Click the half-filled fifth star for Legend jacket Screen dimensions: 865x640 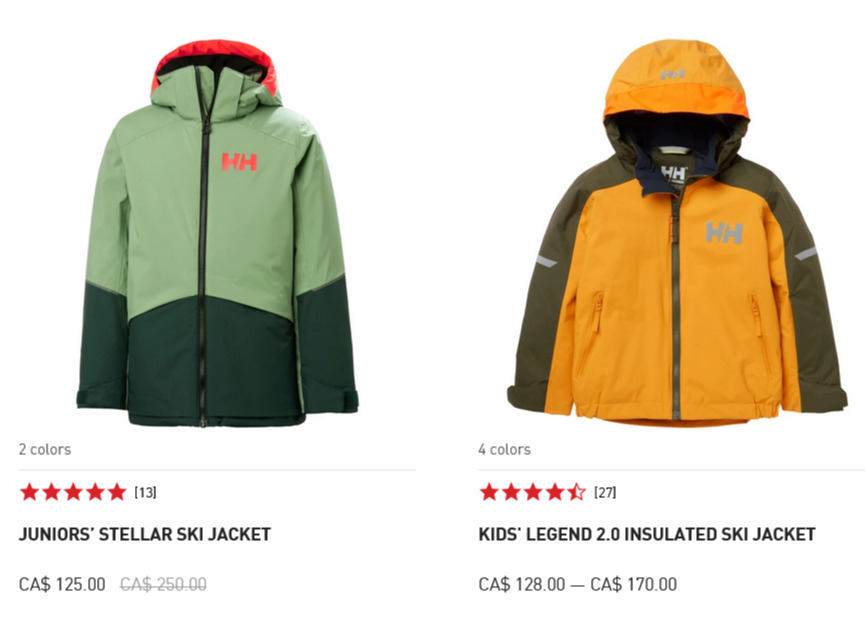576,492
